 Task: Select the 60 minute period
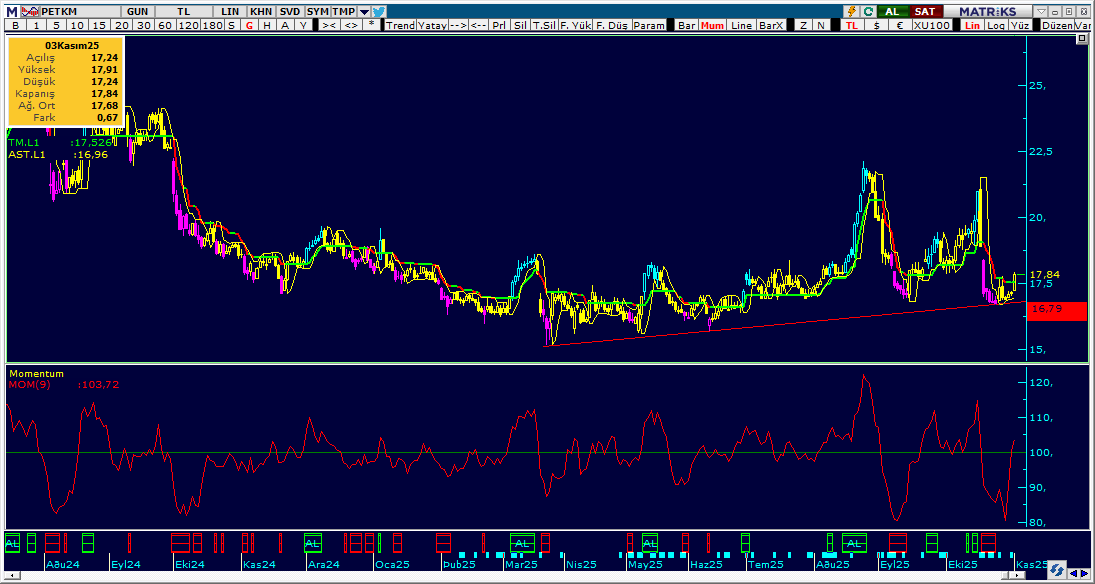[166, 24]
